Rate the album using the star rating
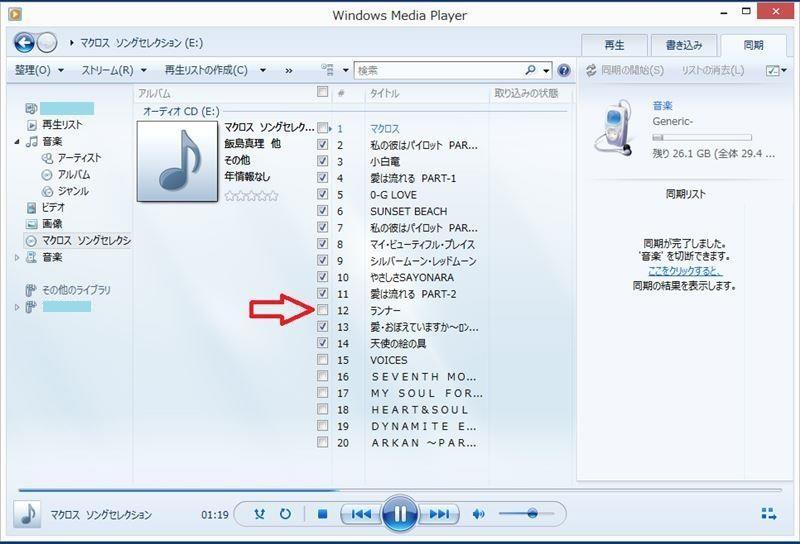The height and width of the screenshot is (544, 800). (x=252, y=195)
